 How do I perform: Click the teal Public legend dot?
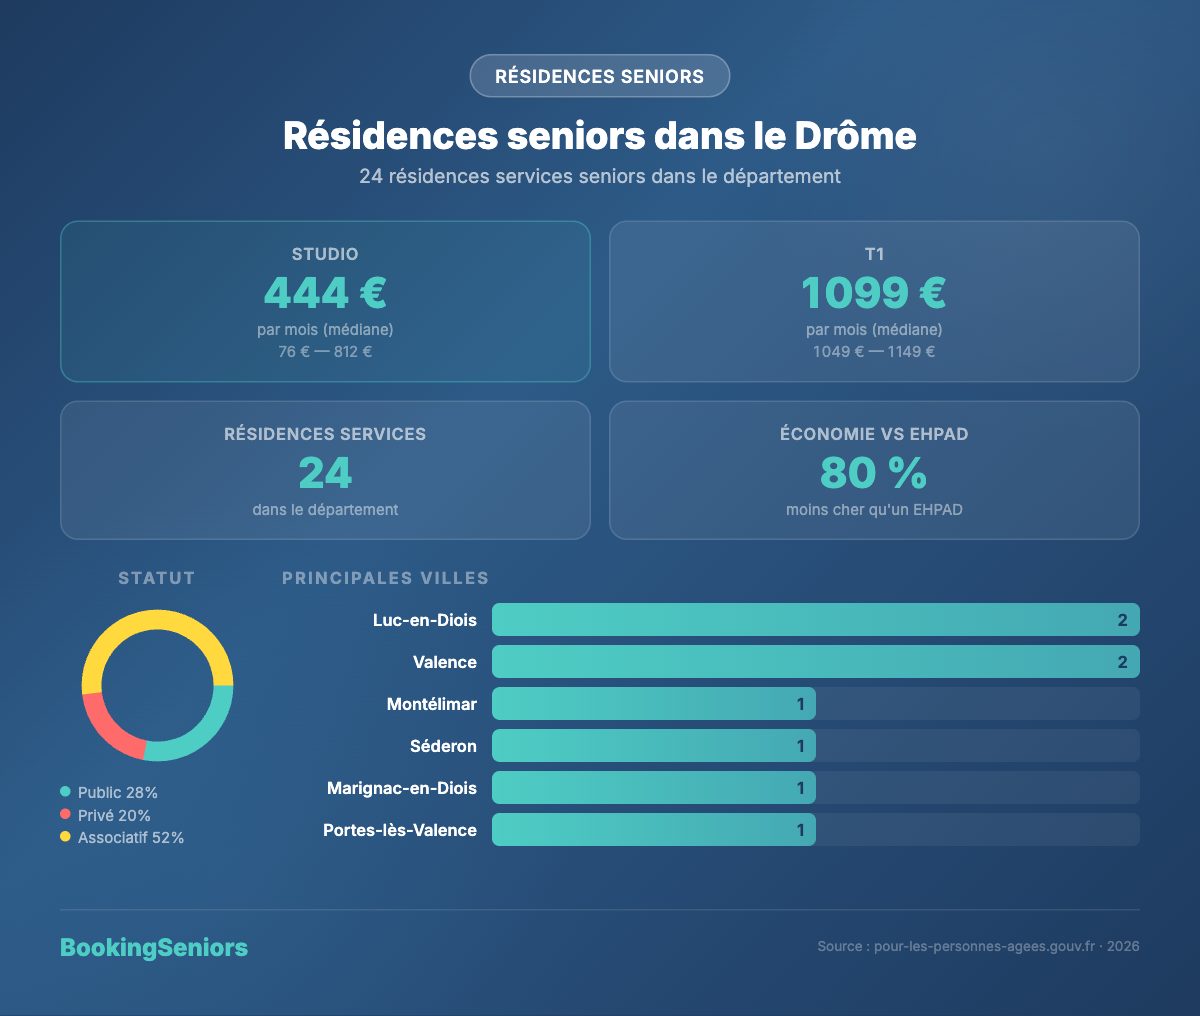pyautogui.click(x=66, y=792)
